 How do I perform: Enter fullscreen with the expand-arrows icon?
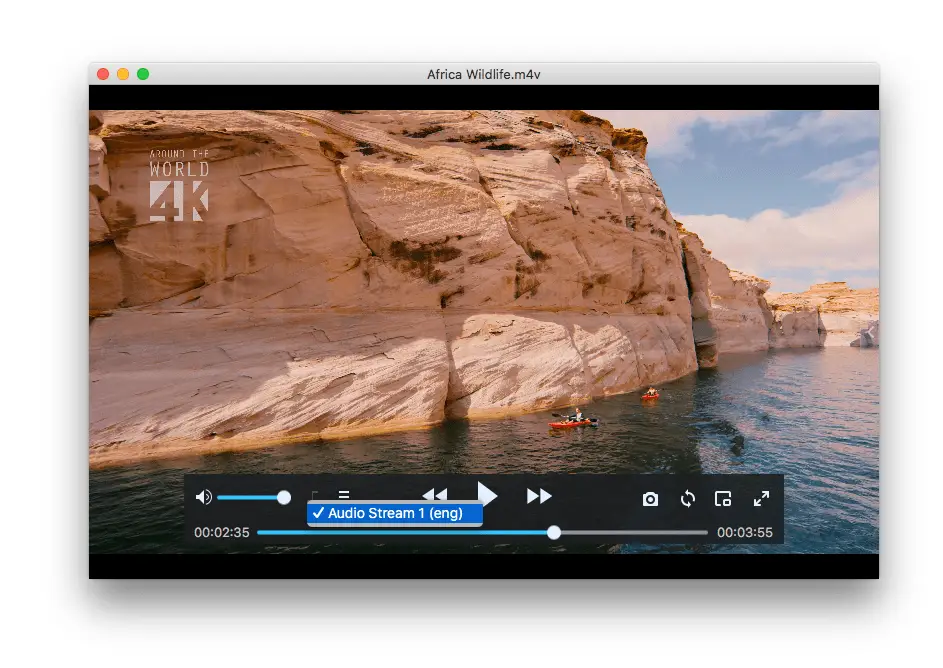click(x=761, y=498)
